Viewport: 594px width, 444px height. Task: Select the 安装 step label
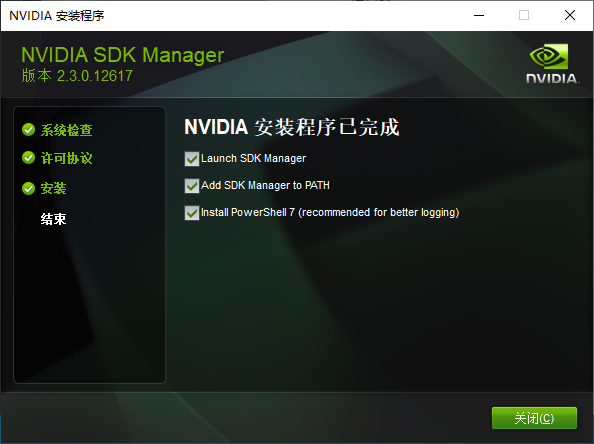coord(53,188)
